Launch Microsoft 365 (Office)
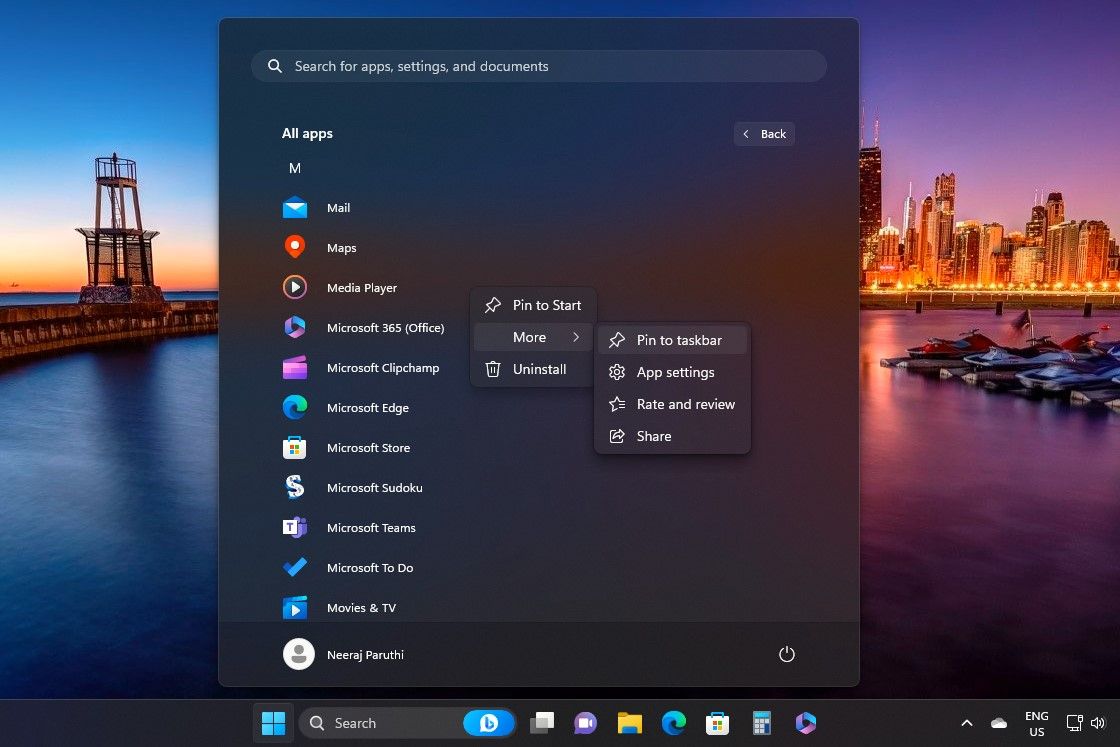 pos(387,327)
